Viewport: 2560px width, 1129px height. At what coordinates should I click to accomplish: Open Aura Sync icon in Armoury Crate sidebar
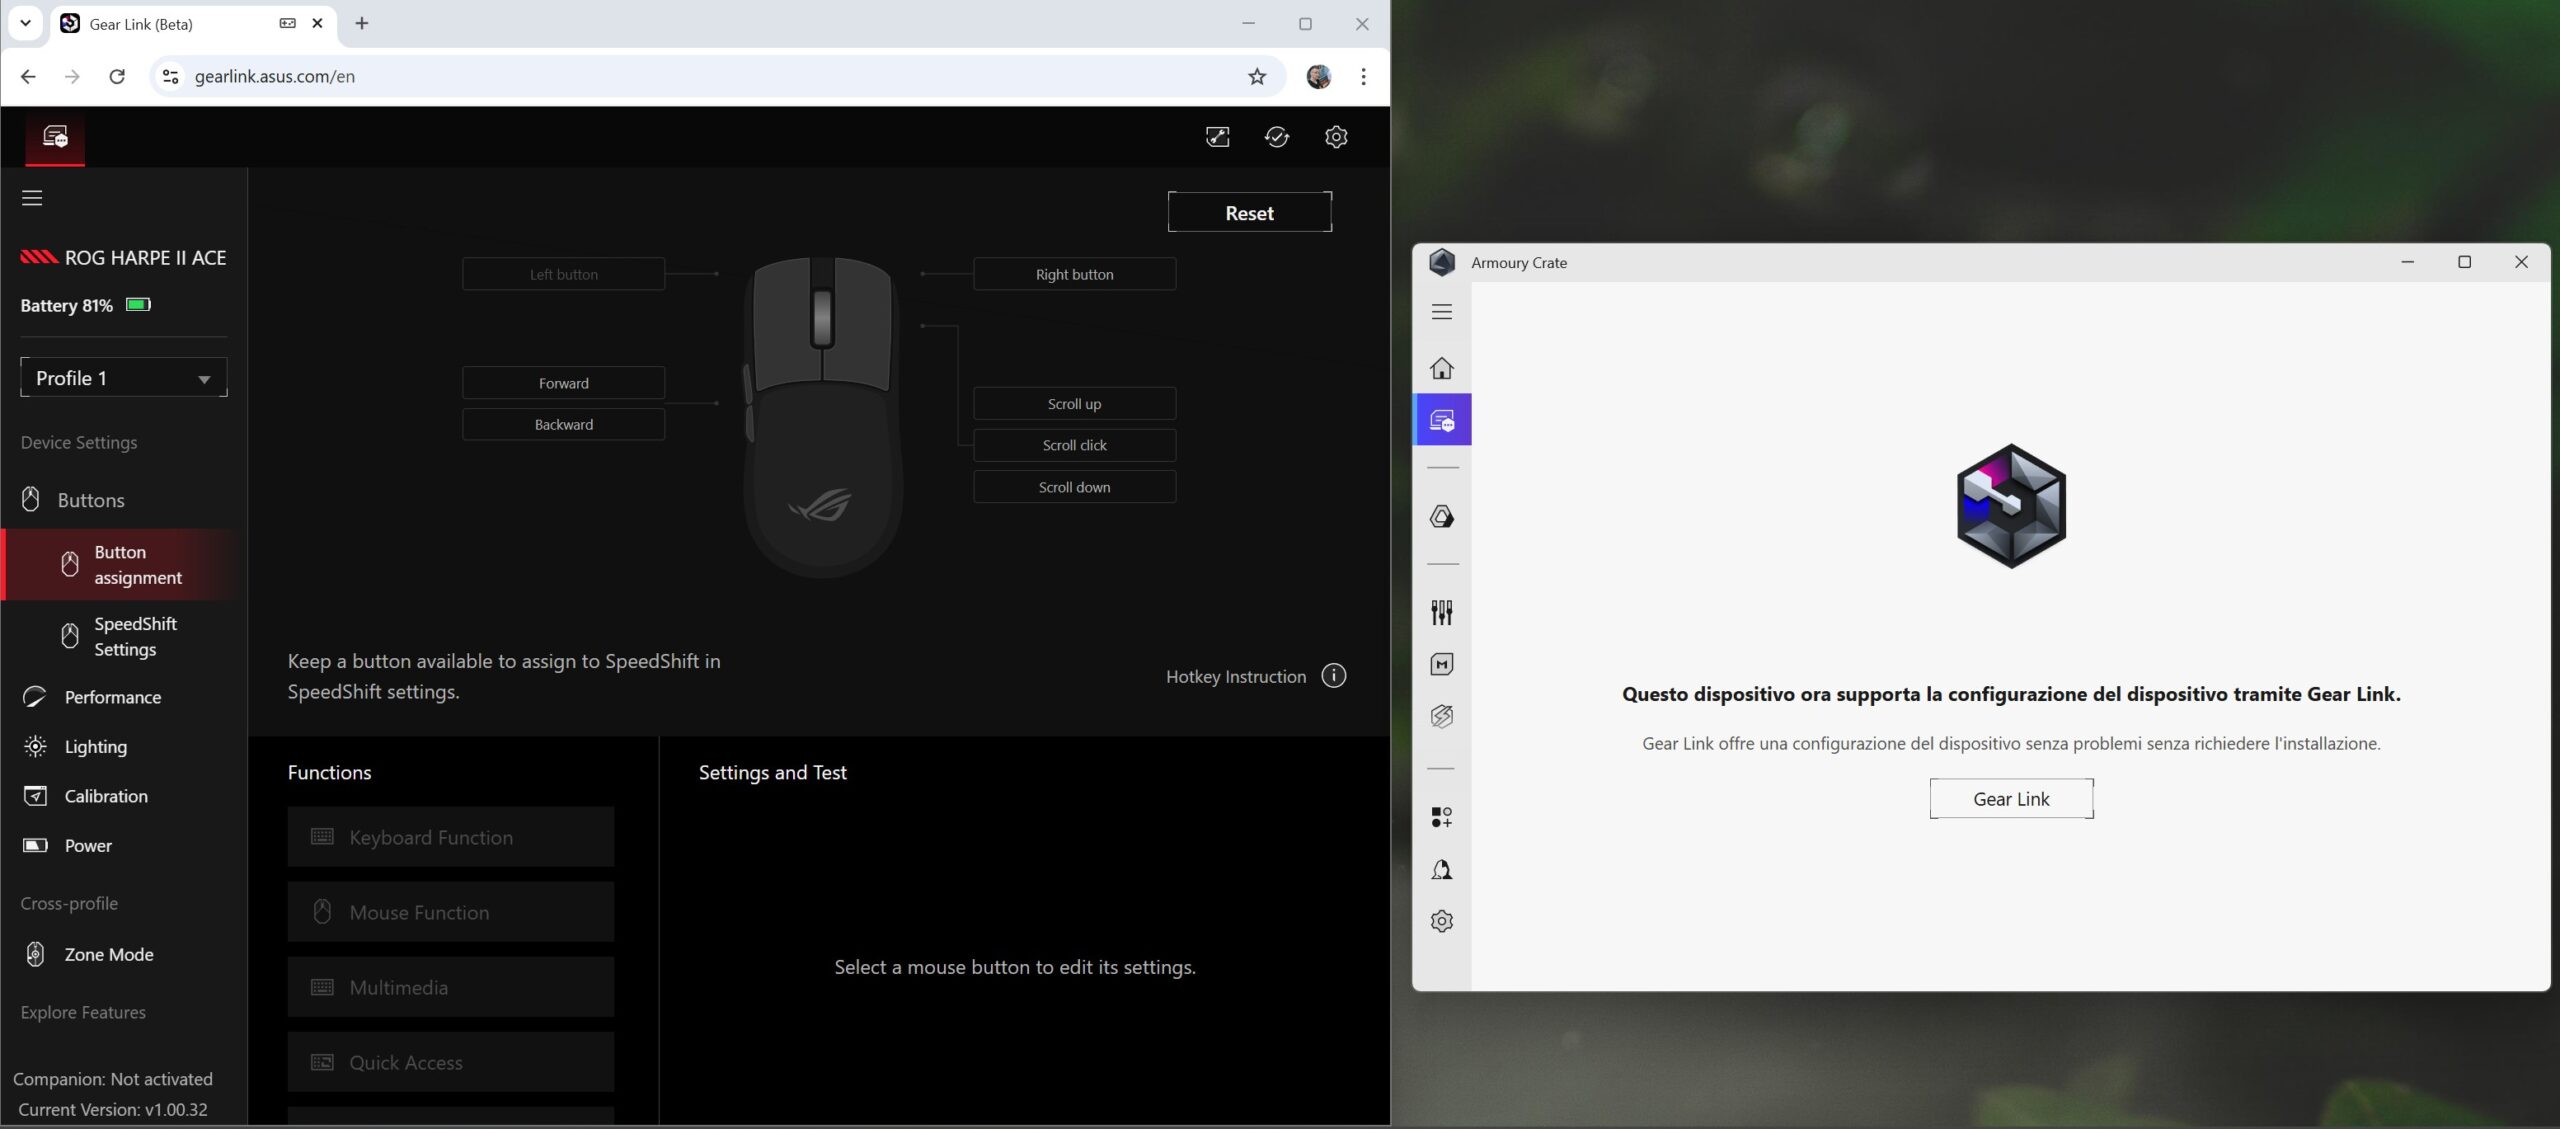pyautogui.click(x=1441, y=517)
